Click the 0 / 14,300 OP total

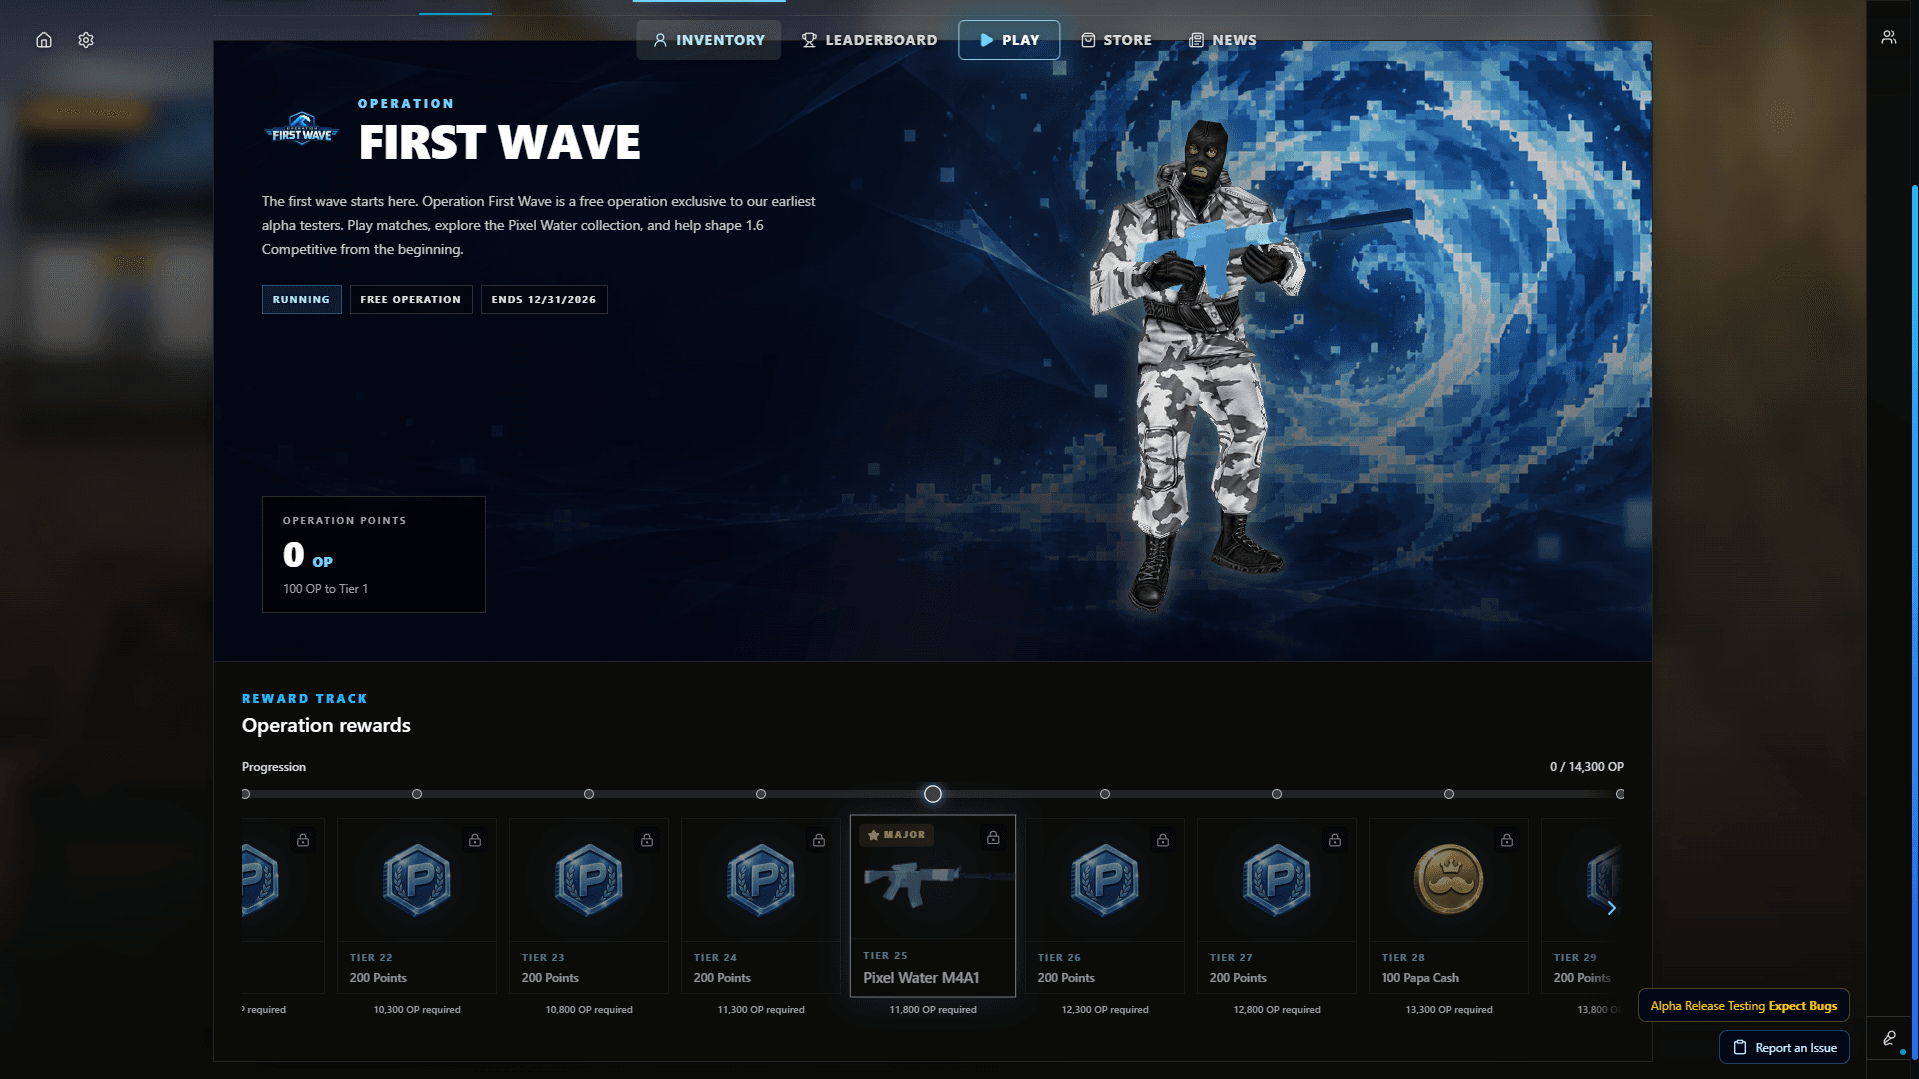tap(1586, 767)
